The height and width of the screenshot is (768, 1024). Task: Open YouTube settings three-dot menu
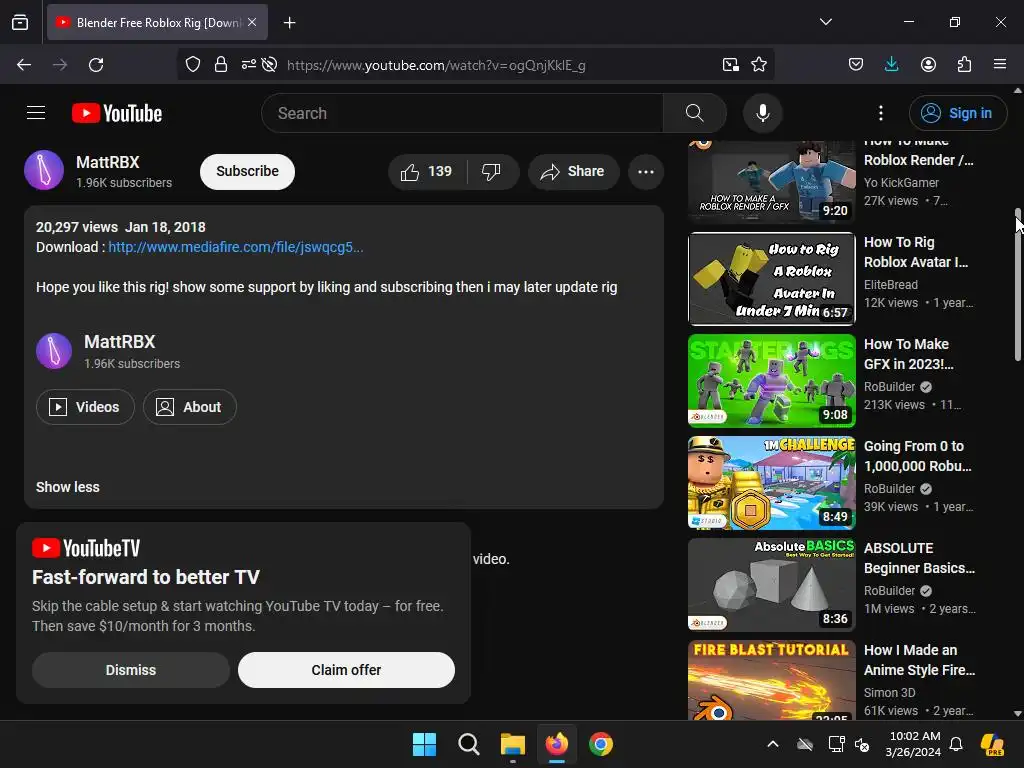(x=880, y=113)
